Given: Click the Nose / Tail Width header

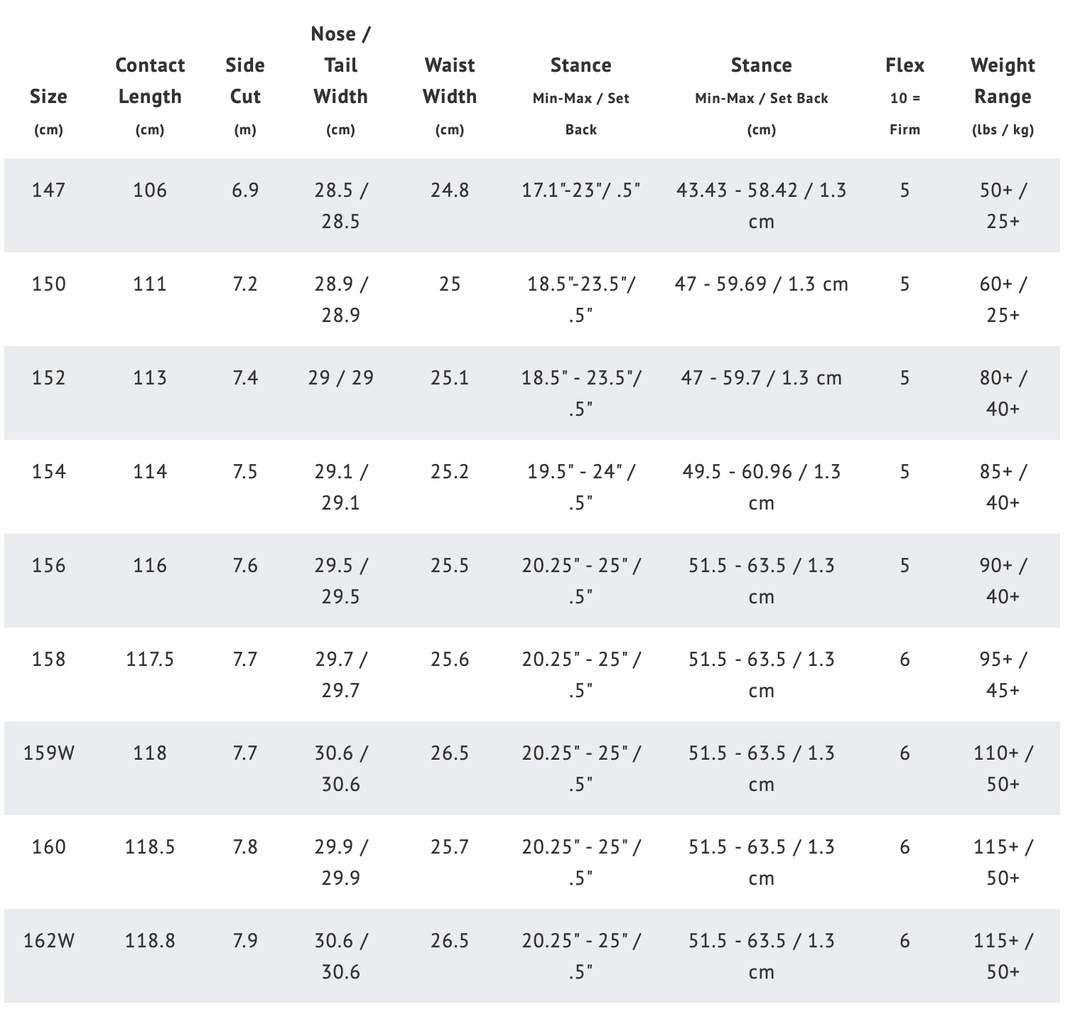Looking at the screenshot, I should tap(340, 65).
